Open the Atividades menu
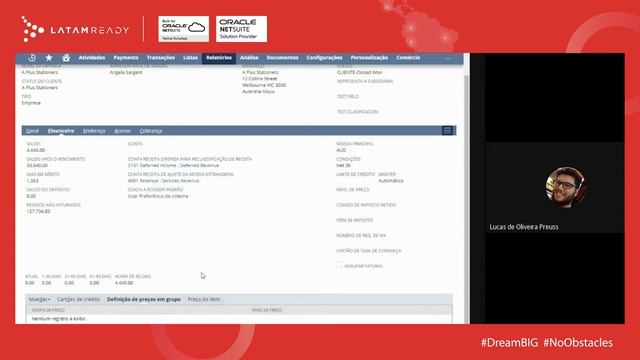The width and height of the screenshot is (640, 360). click(92, 58)
